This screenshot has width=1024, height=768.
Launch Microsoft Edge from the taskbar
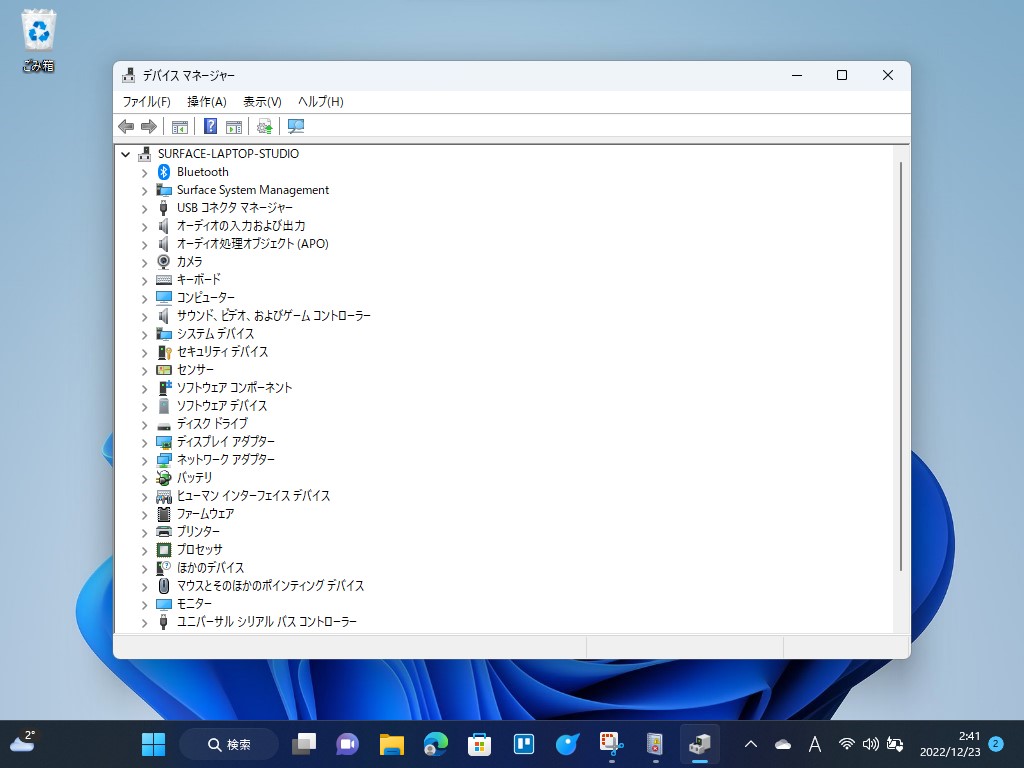tap(436, 744)
